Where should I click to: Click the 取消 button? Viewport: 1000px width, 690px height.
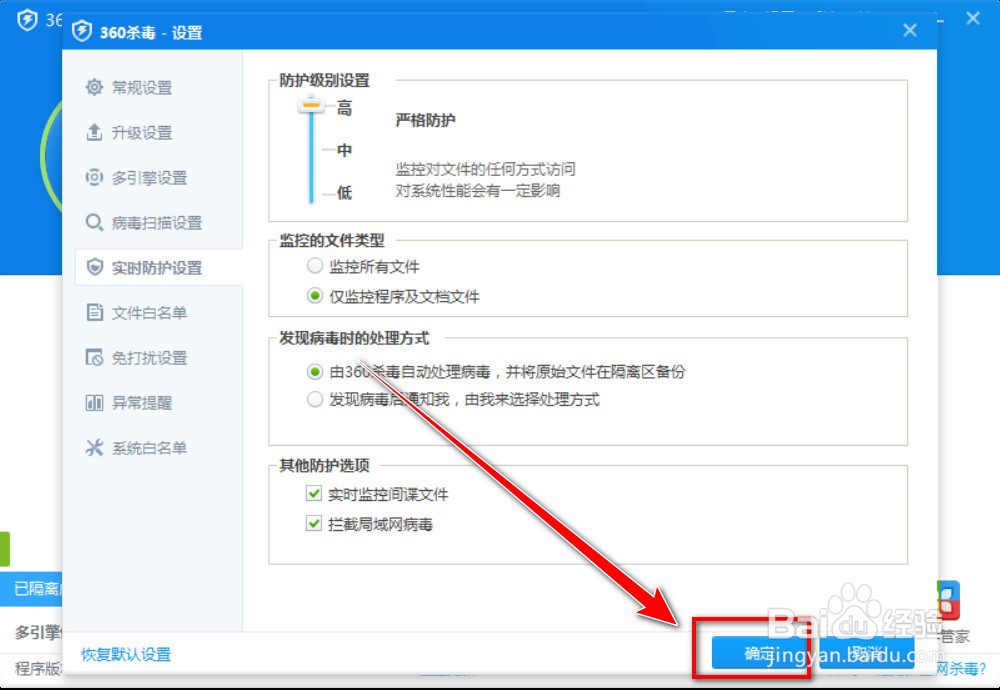(866, 653)
